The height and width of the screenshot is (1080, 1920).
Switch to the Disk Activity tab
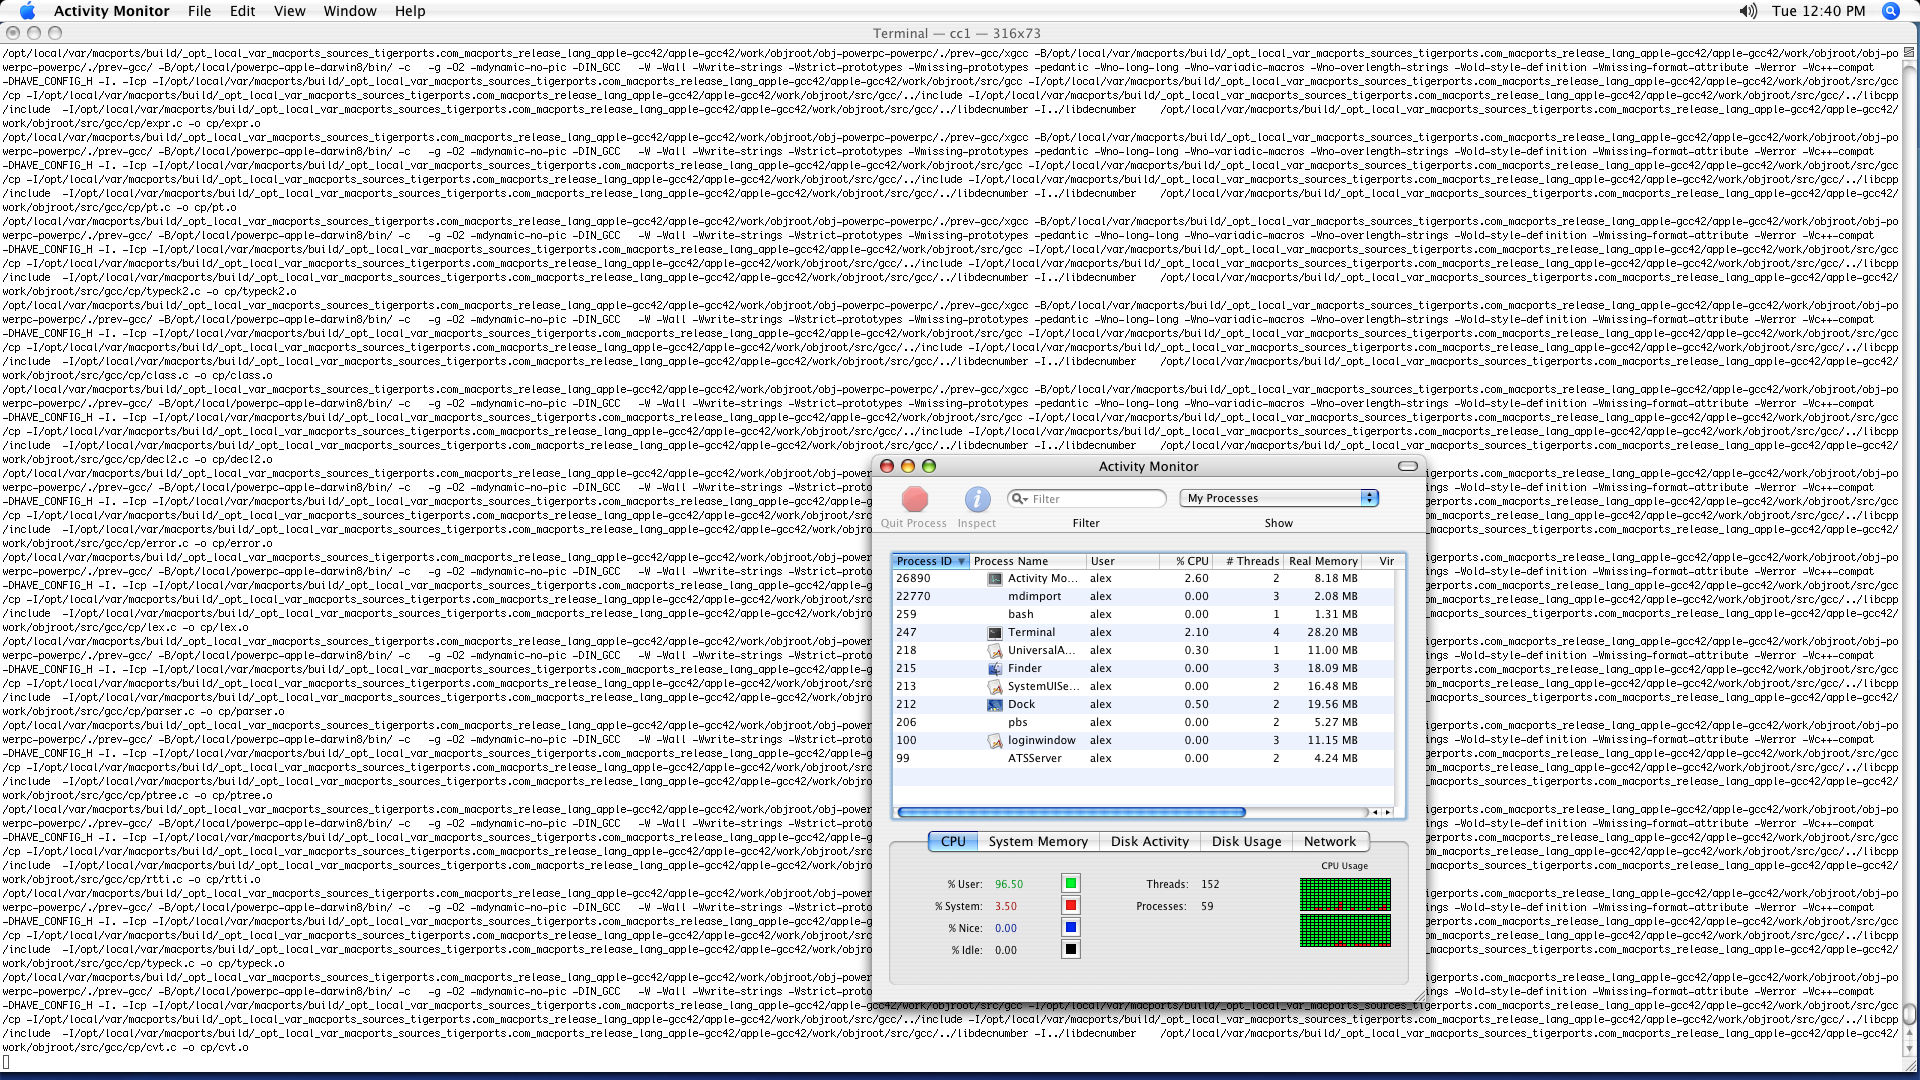1150,842
